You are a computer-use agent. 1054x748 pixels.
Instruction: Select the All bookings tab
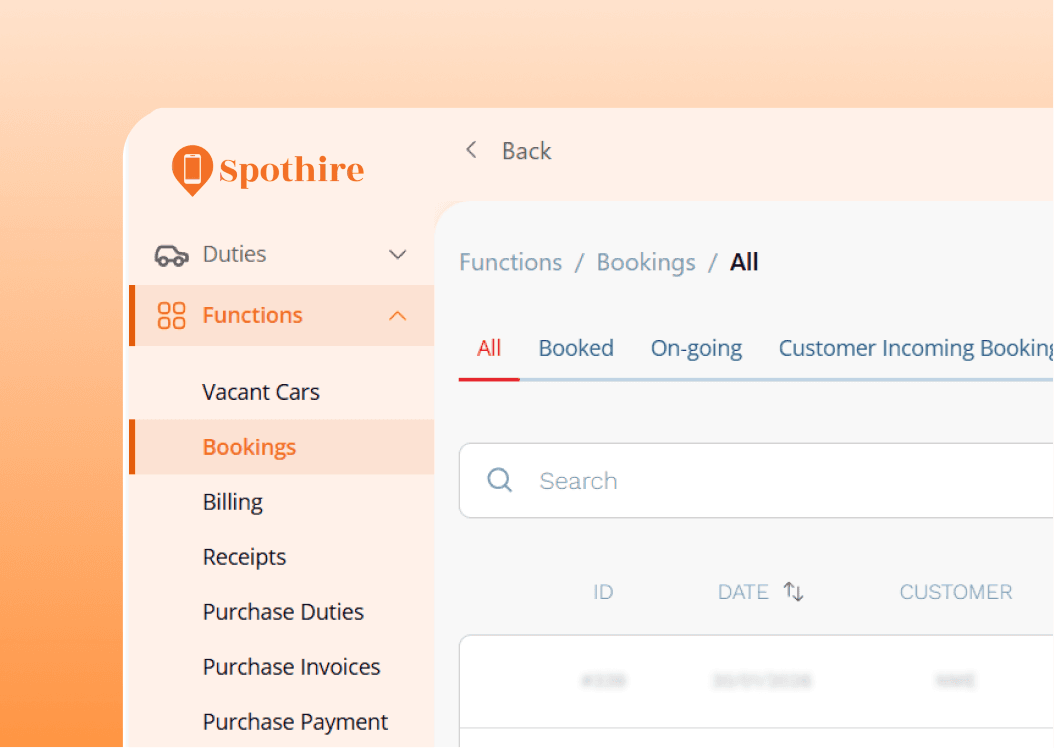pos(489,349)
